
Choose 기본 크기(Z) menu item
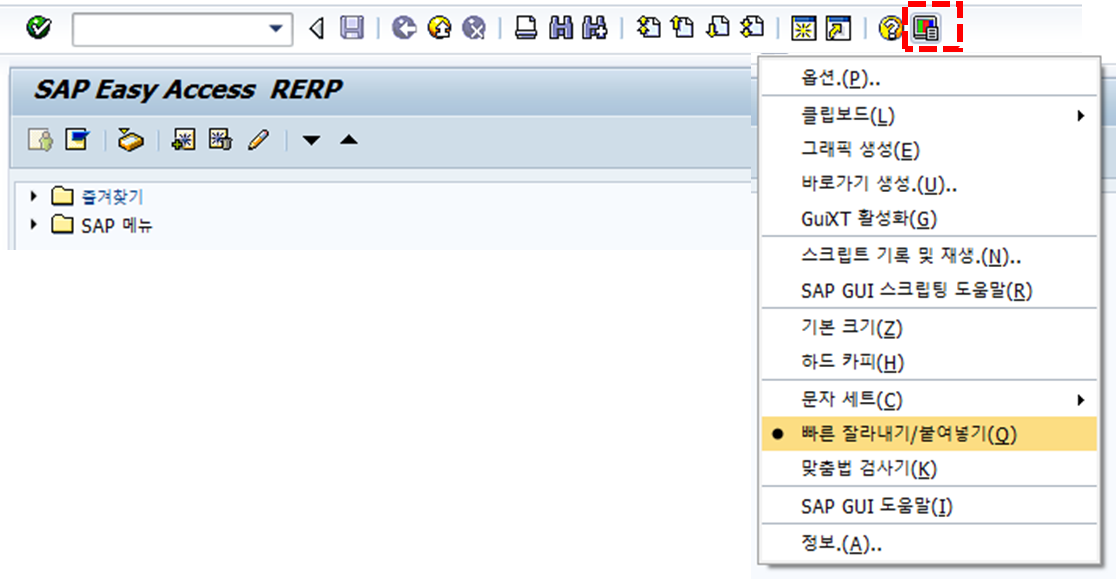[x=930, y=327]
